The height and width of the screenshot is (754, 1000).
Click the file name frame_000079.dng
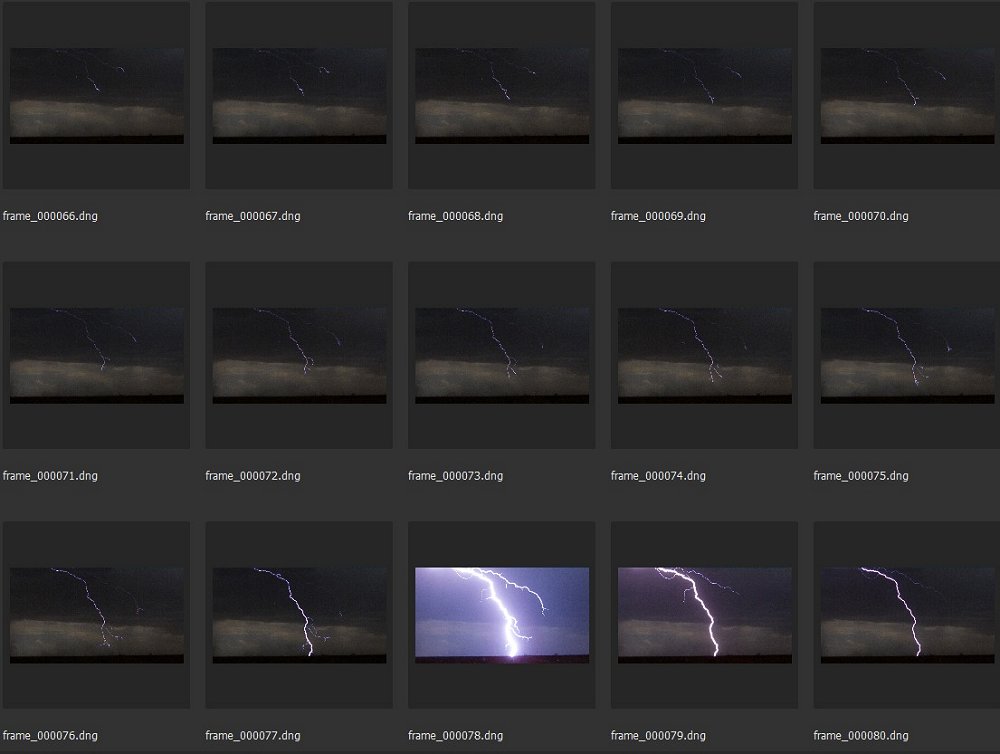[659, 736]
